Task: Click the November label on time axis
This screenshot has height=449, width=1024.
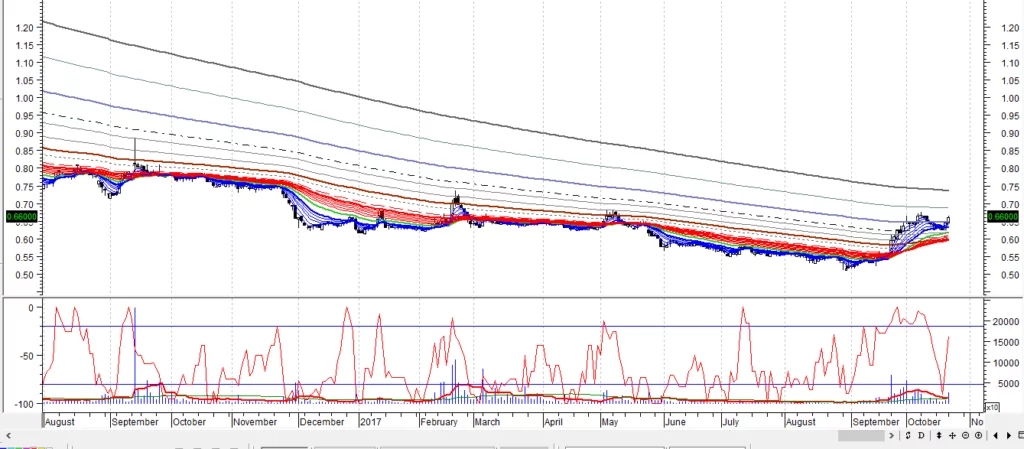Action: click(x=255, y=422)
